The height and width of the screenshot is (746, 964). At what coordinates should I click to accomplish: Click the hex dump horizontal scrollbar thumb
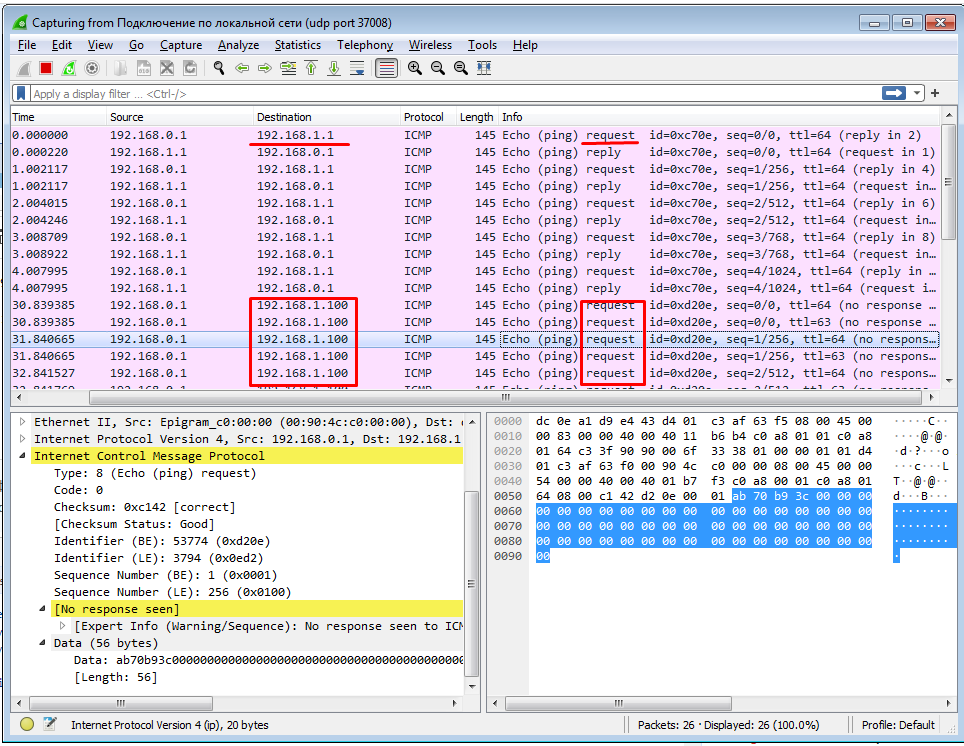point(618,703)
